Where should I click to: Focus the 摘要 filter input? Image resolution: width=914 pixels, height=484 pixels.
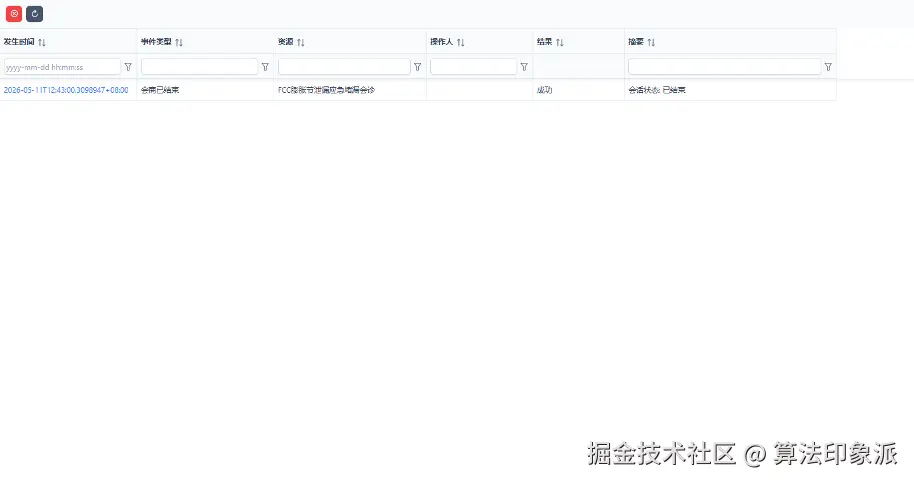click(x=725, y=67)
